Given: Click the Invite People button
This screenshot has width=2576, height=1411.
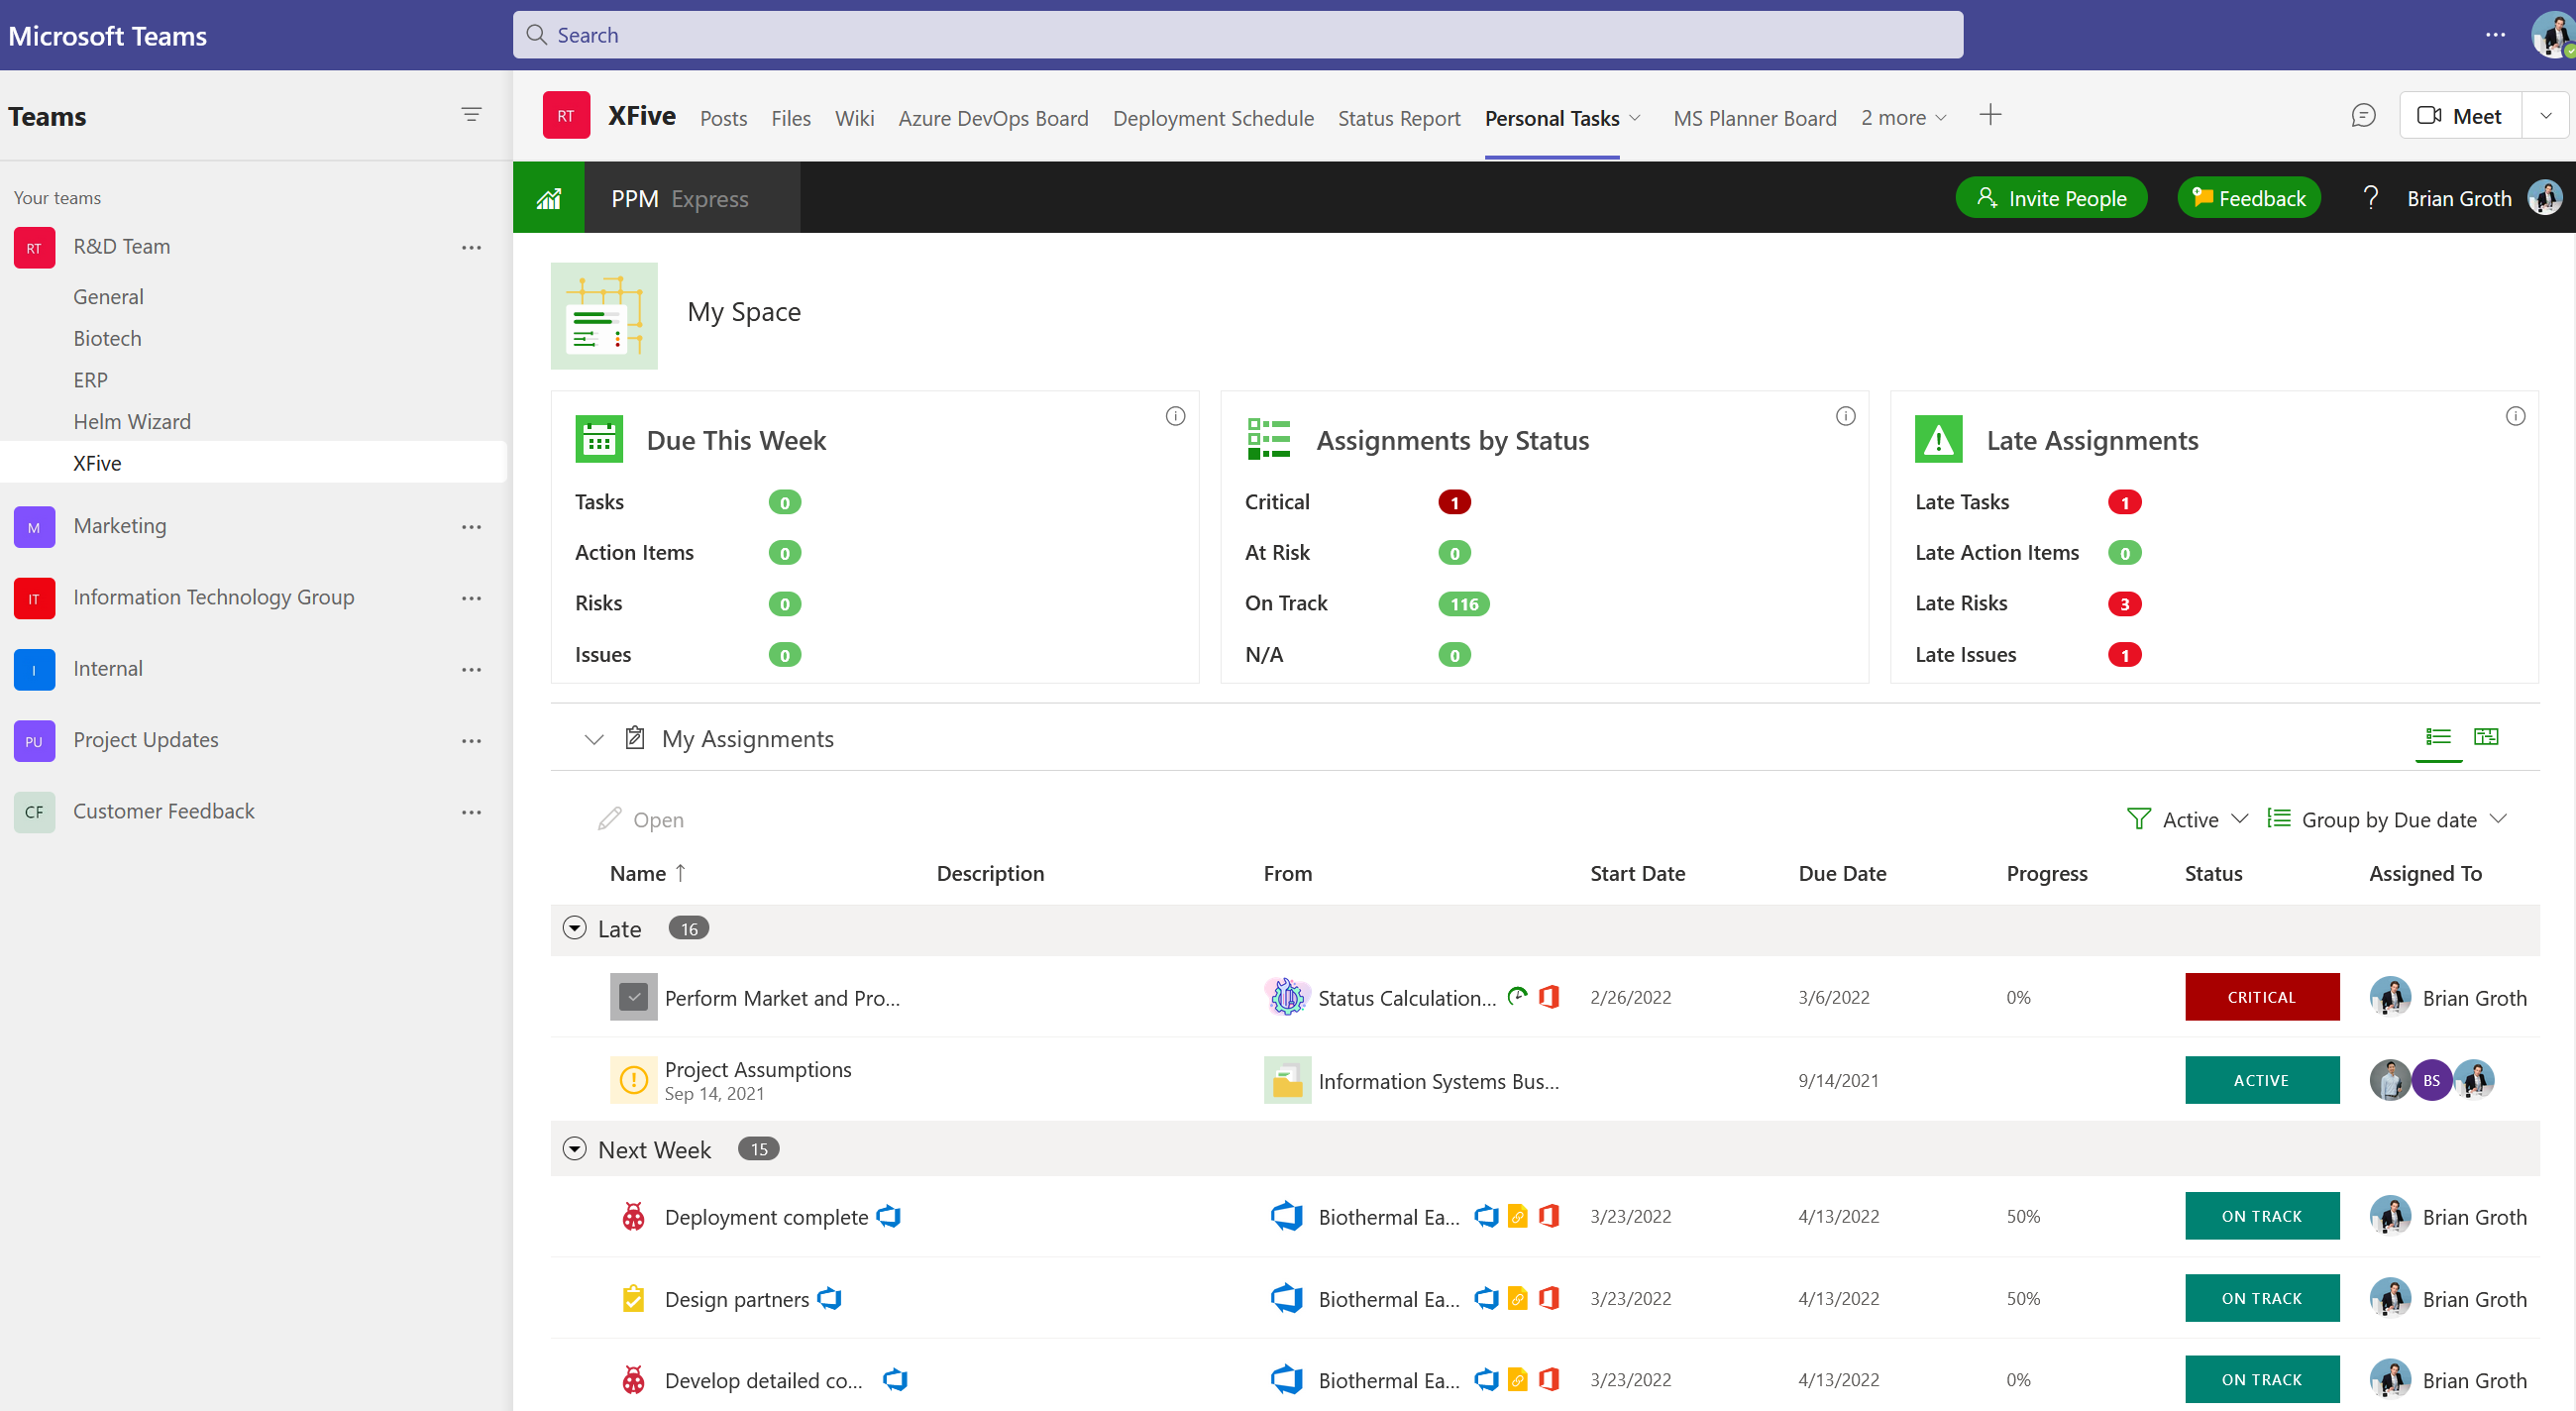Looking at the screenshot, I should [x=2051, y=198].
